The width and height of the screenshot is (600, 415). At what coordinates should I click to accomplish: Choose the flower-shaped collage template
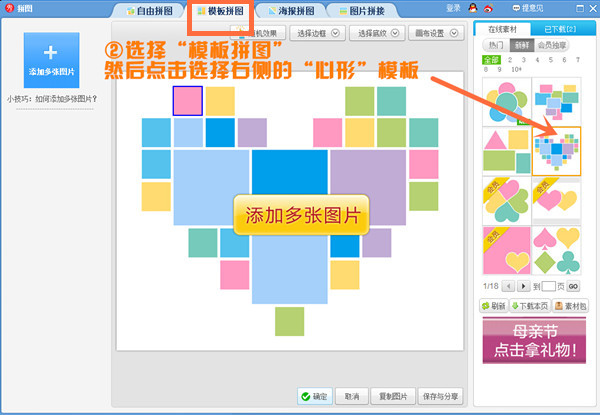(506, 101)
